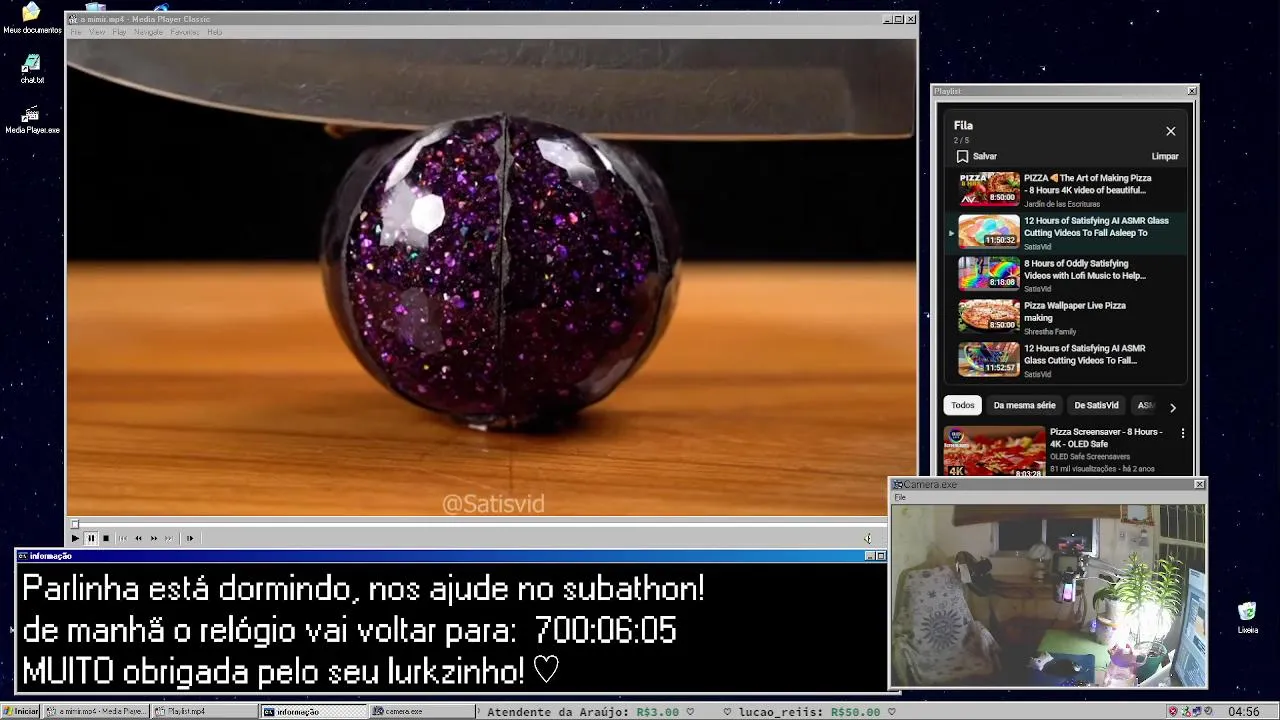Open the Favorites menu in Media Player Classic
The image size is (1280, 720).
(x=185, y=32)
